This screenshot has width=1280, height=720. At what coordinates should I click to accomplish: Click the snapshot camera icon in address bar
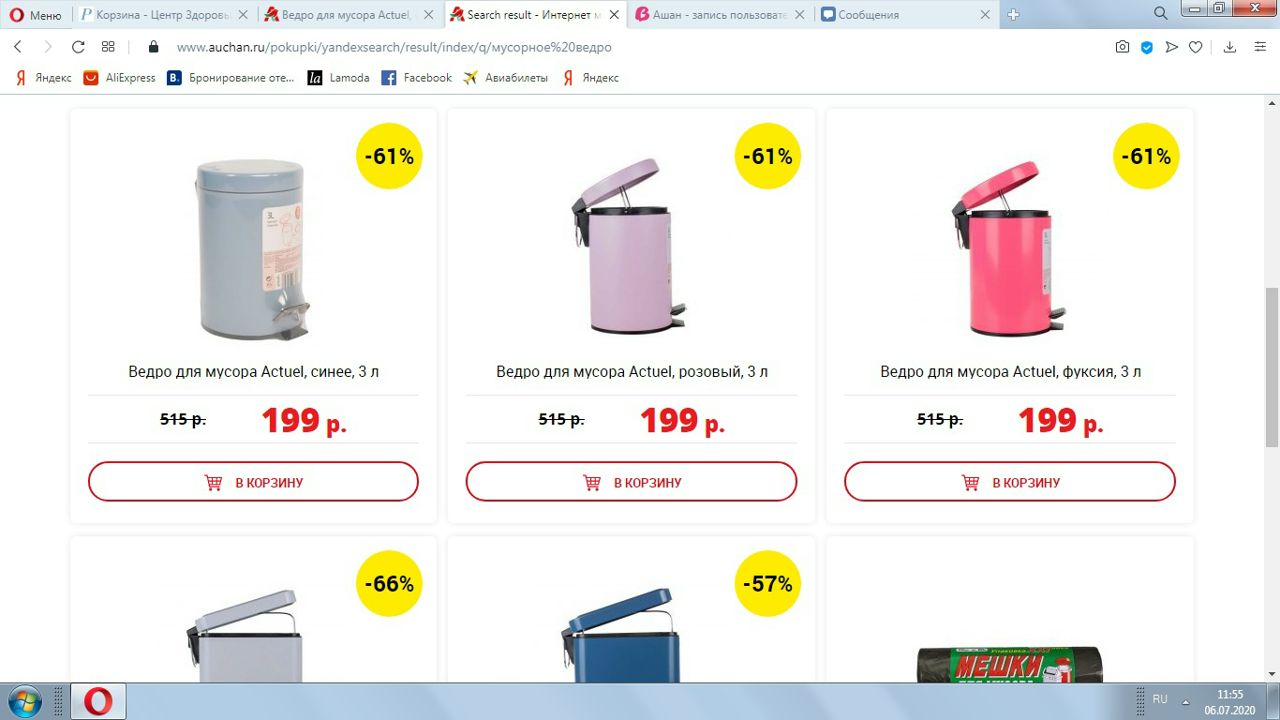point(1123,47)
